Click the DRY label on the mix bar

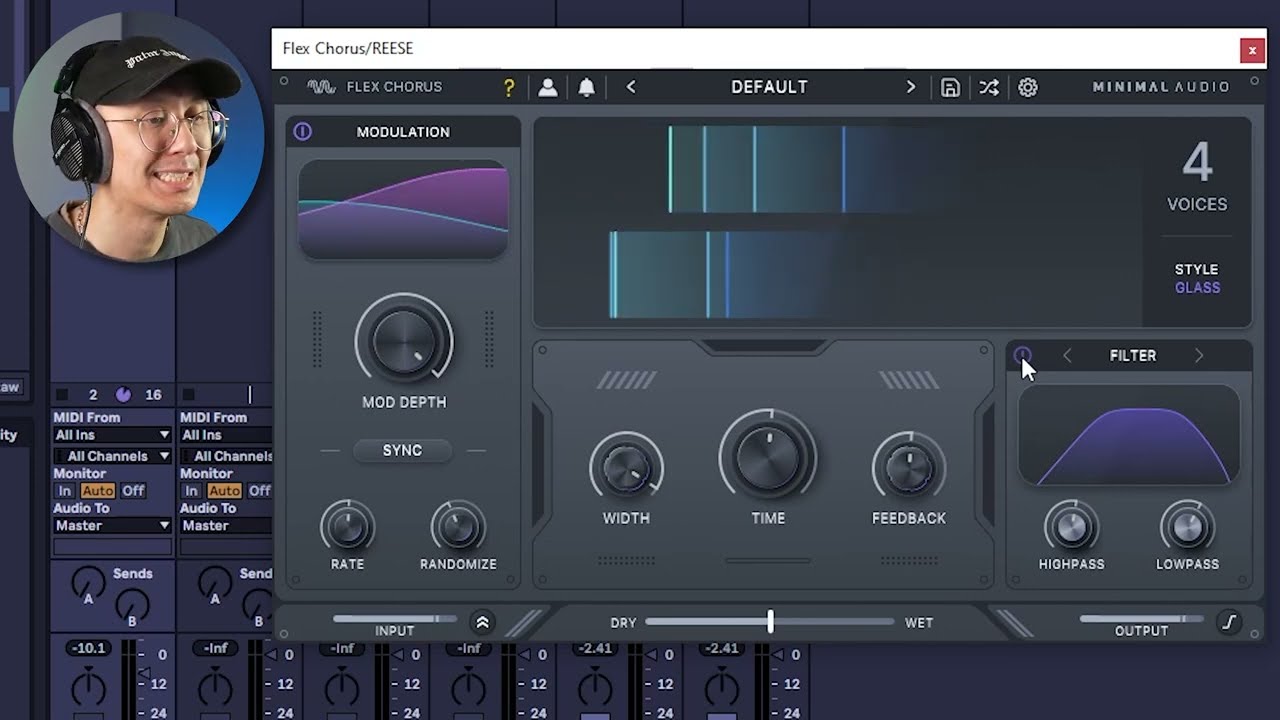[623, 623]
